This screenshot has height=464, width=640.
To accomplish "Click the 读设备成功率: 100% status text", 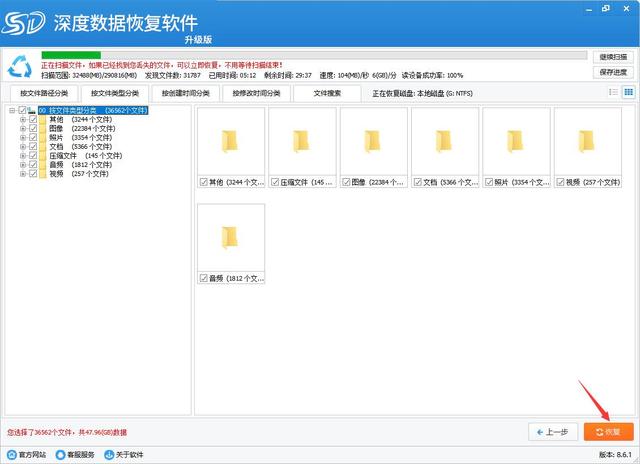I will coord(432,75).
